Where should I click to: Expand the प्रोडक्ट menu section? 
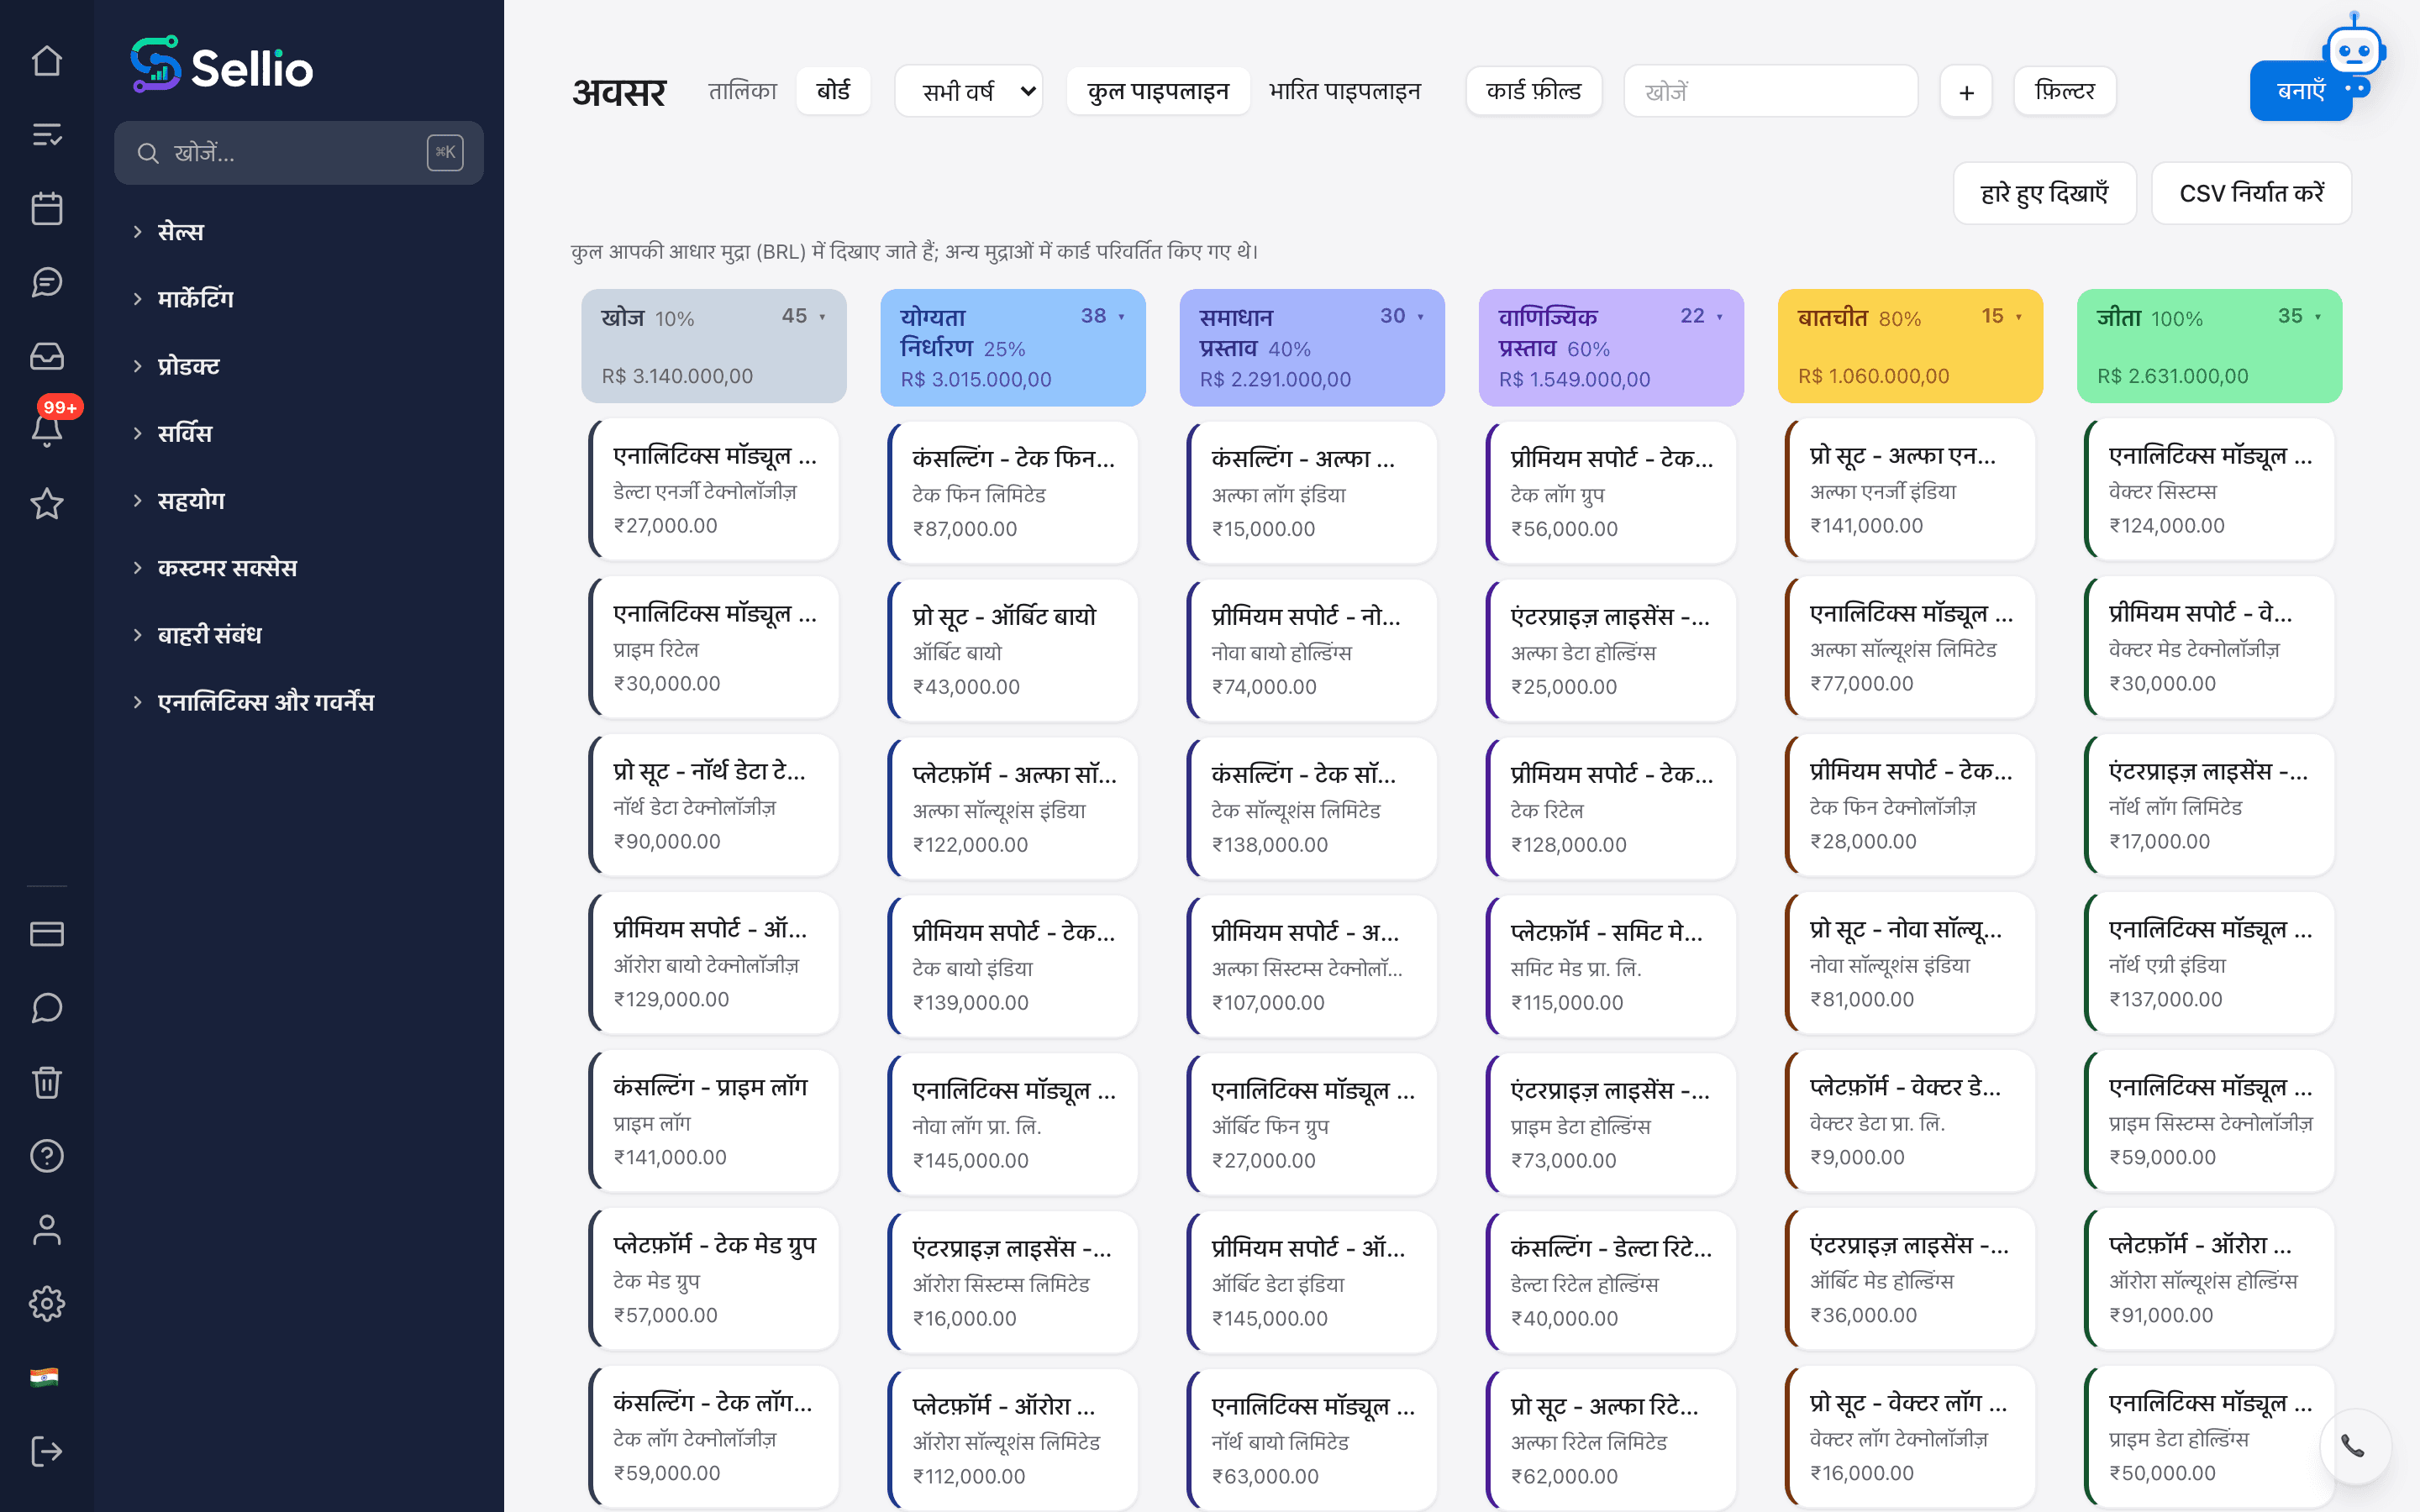[x=188, y=365]
